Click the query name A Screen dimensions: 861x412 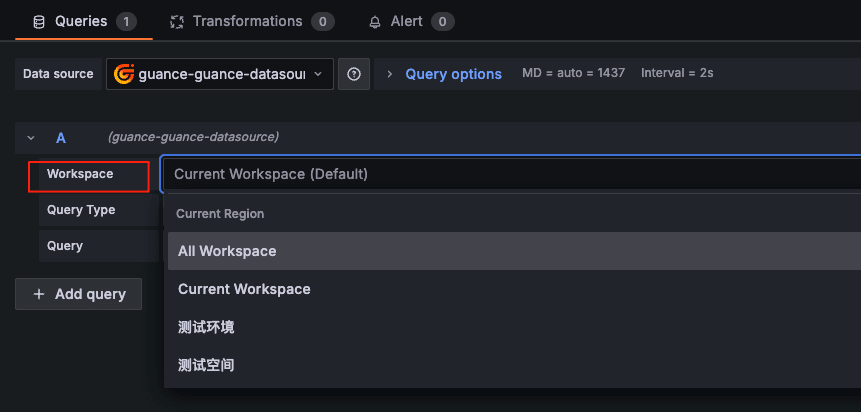click(61, 138)
